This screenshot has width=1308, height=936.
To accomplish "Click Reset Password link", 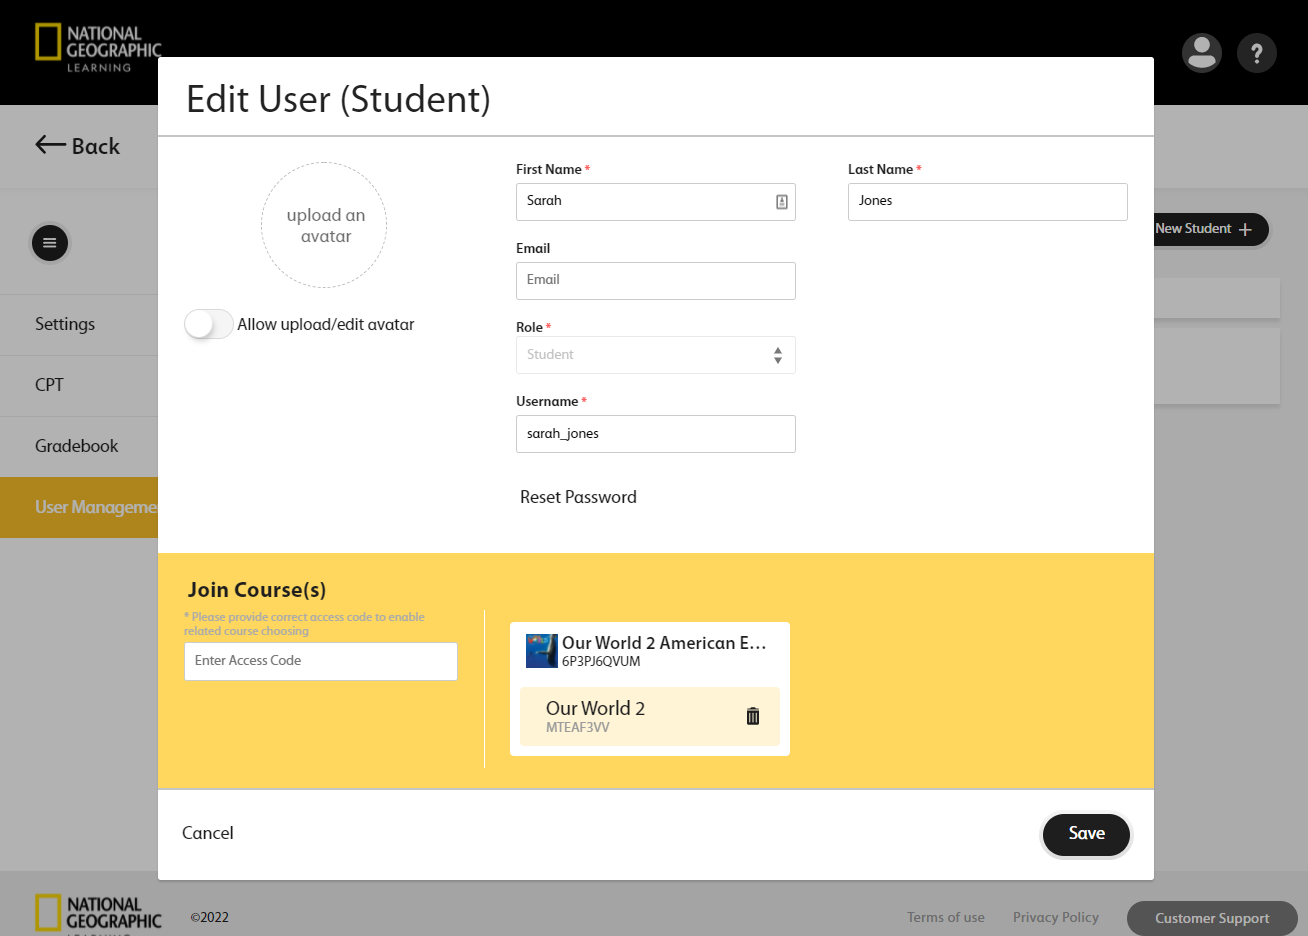I will pos(578,497).
